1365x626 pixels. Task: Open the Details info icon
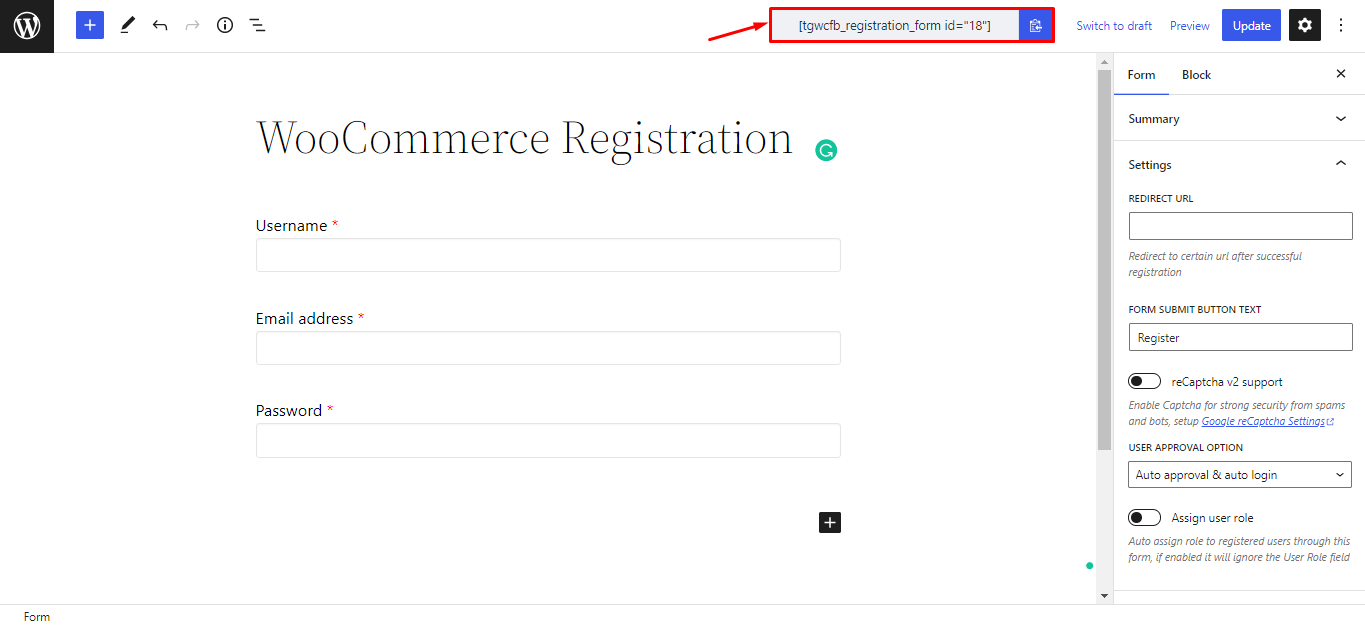pos(224,24)
